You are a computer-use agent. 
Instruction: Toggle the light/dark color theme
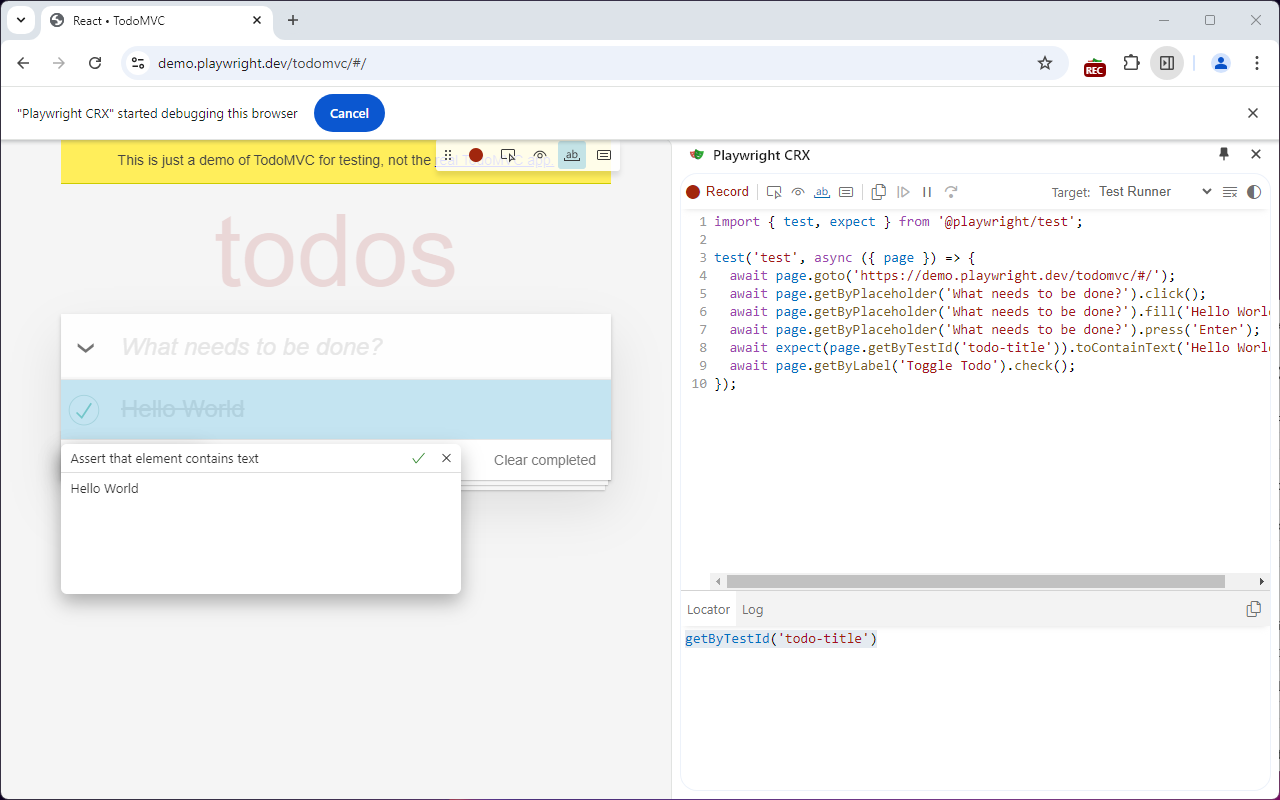(x=1254, y=192)
